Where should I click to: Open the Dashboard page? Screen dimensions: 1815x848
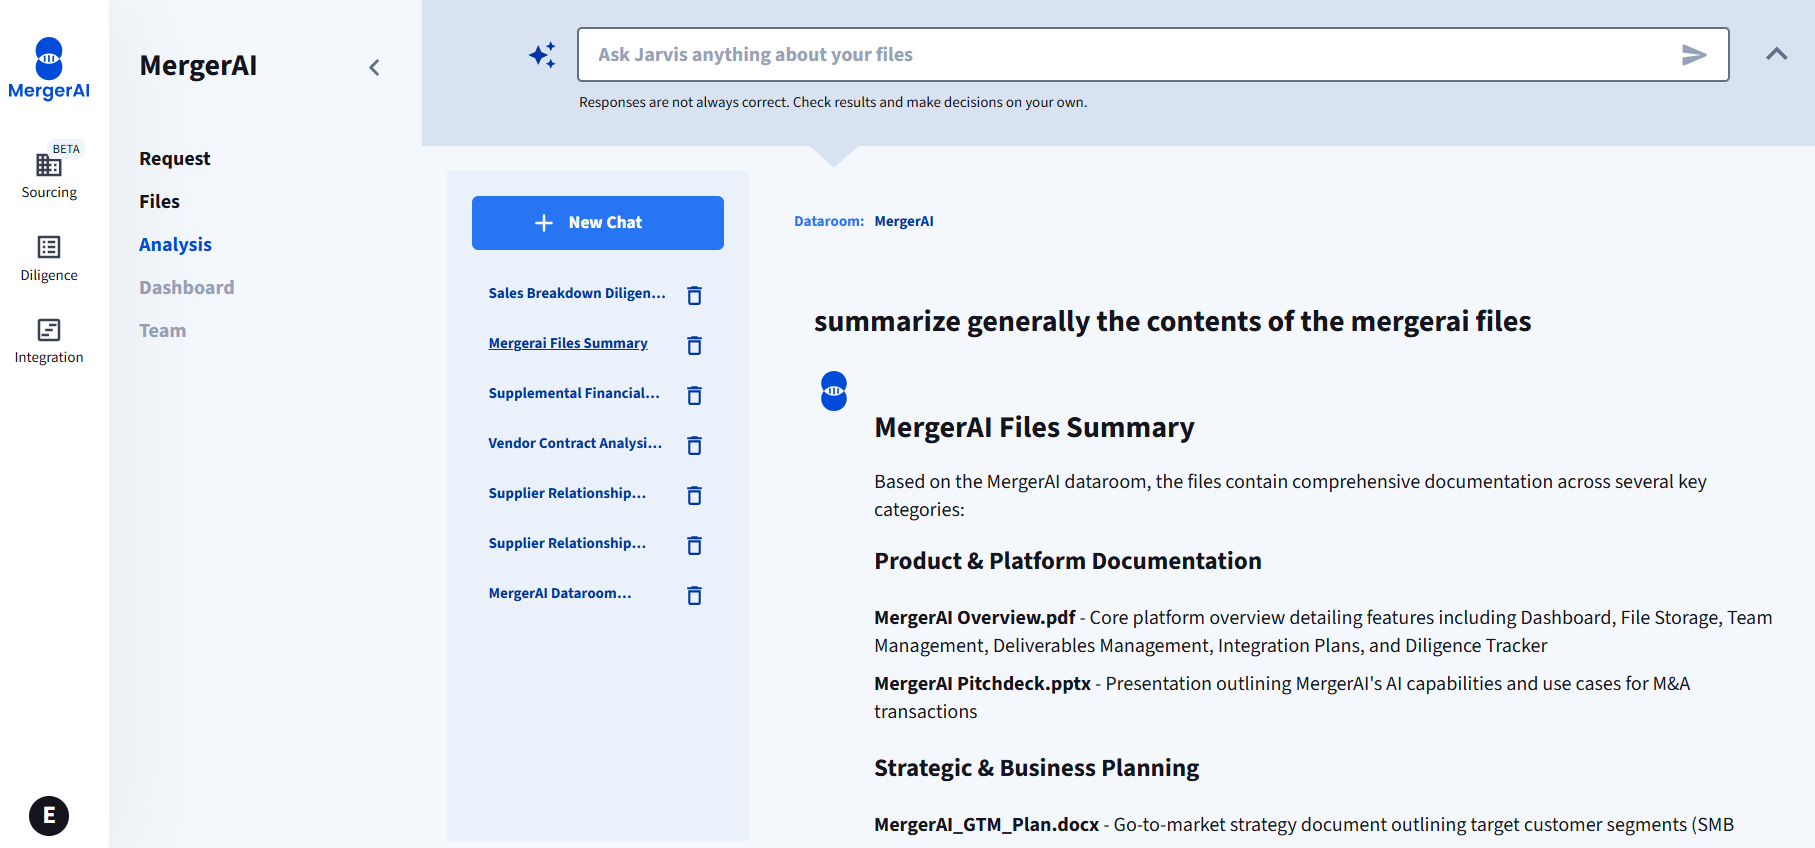[187, 288]
